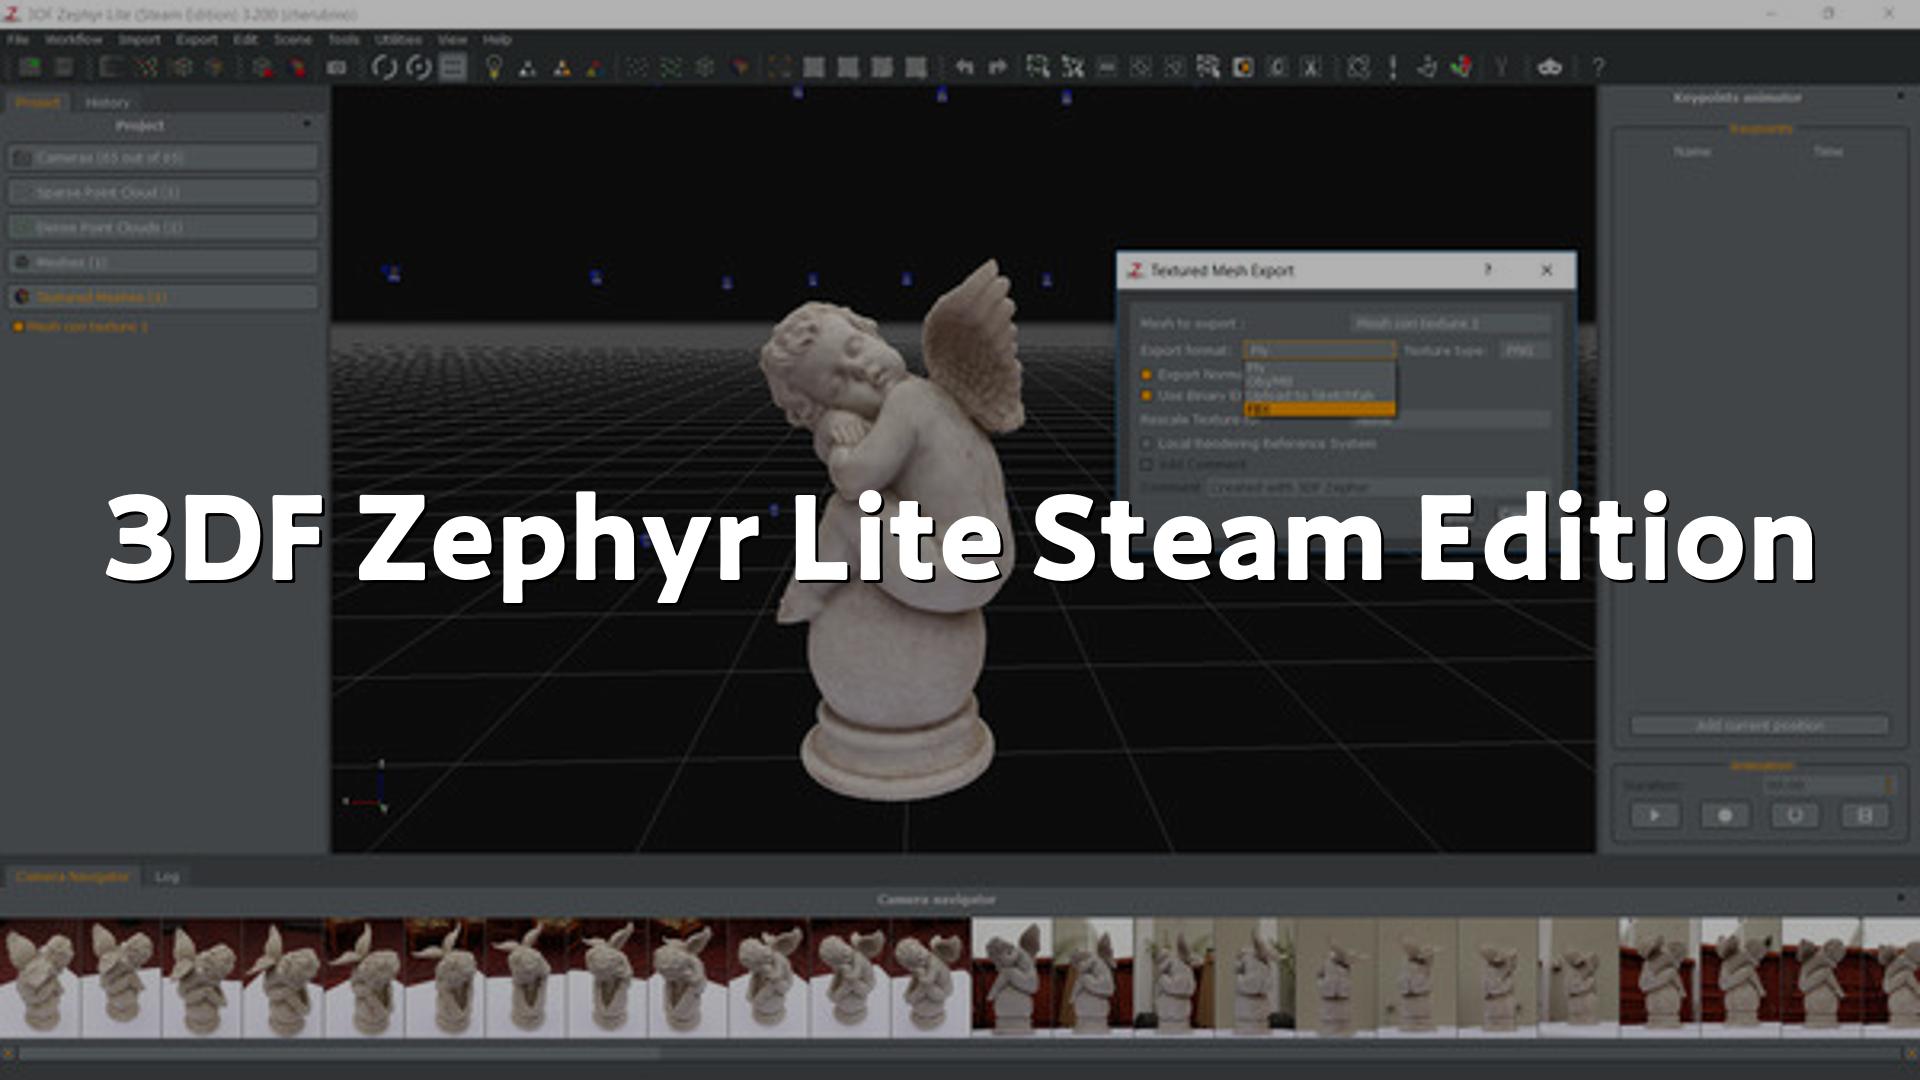Click the Comment text field in export dialog

1378,487
